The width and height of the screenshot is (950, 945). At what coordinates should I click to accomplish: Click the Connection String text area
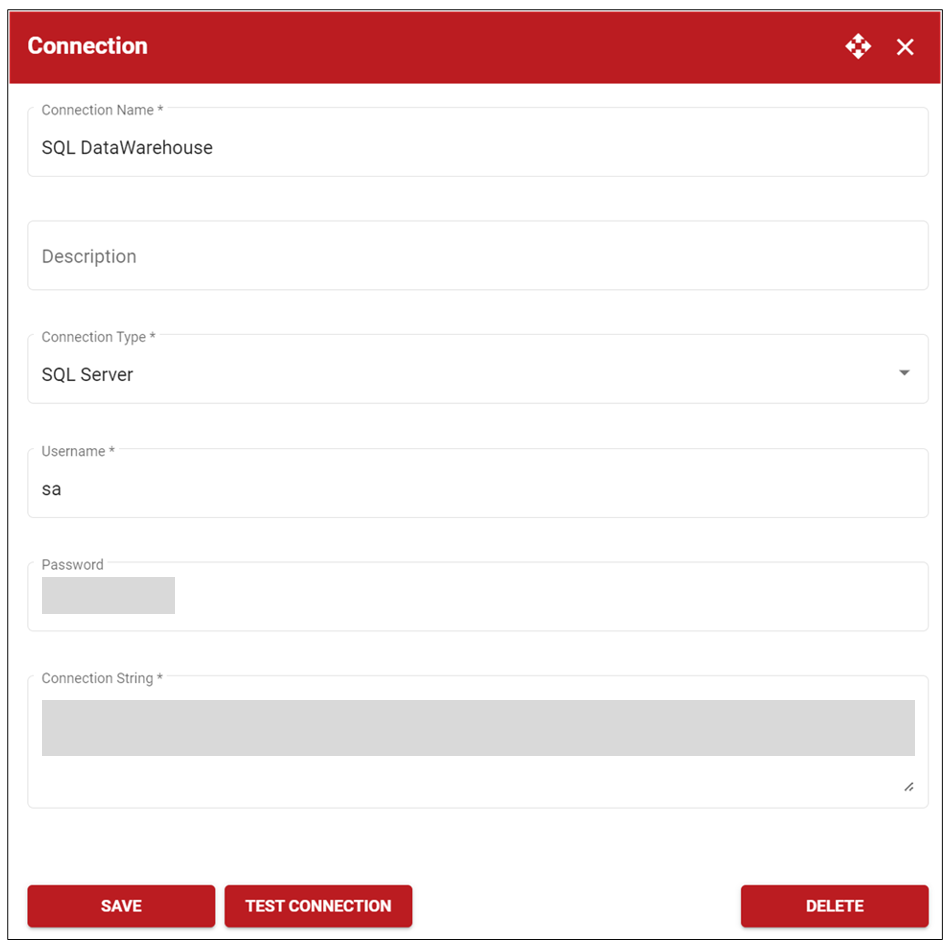(x=477, y=741)
